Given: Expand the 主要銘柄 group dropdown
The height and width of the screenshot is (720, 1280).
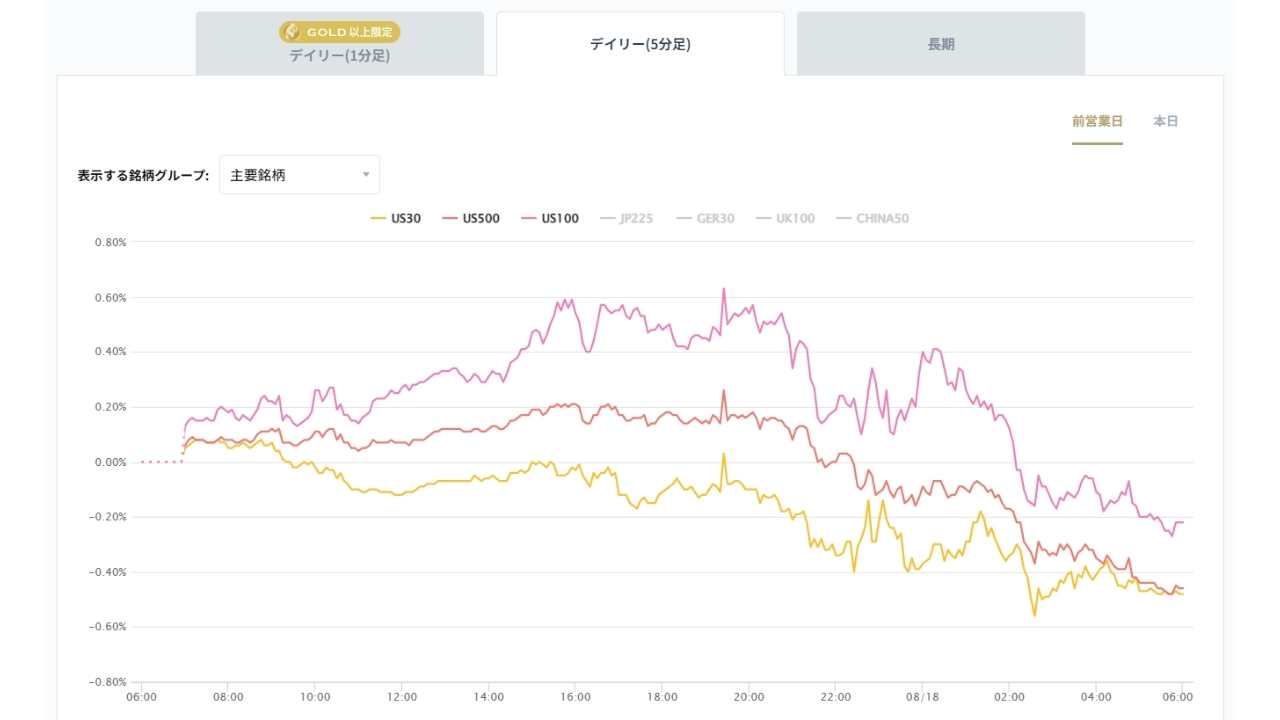Looking at the screenshot, I should (299, 175).
